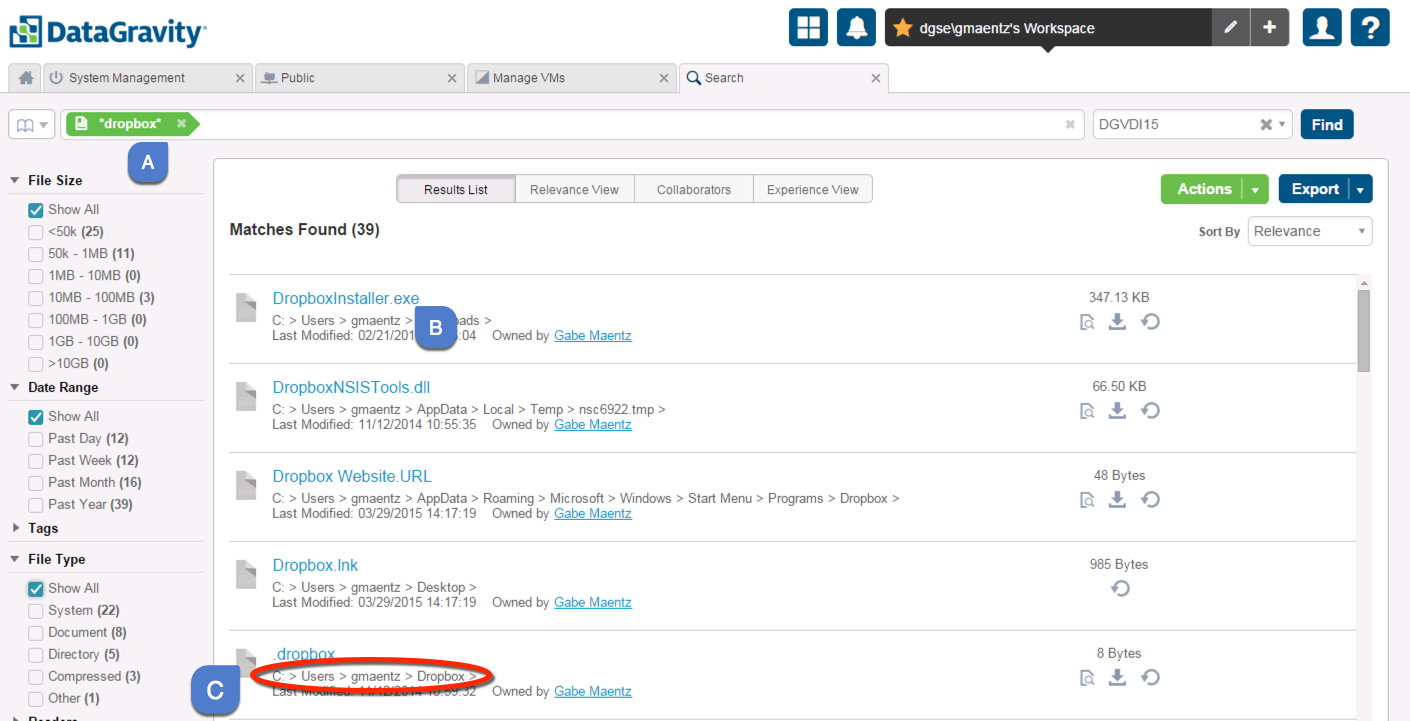1410x721 pixels.
Task: Open saved searches book dropdown
Action: click(33, 125)
